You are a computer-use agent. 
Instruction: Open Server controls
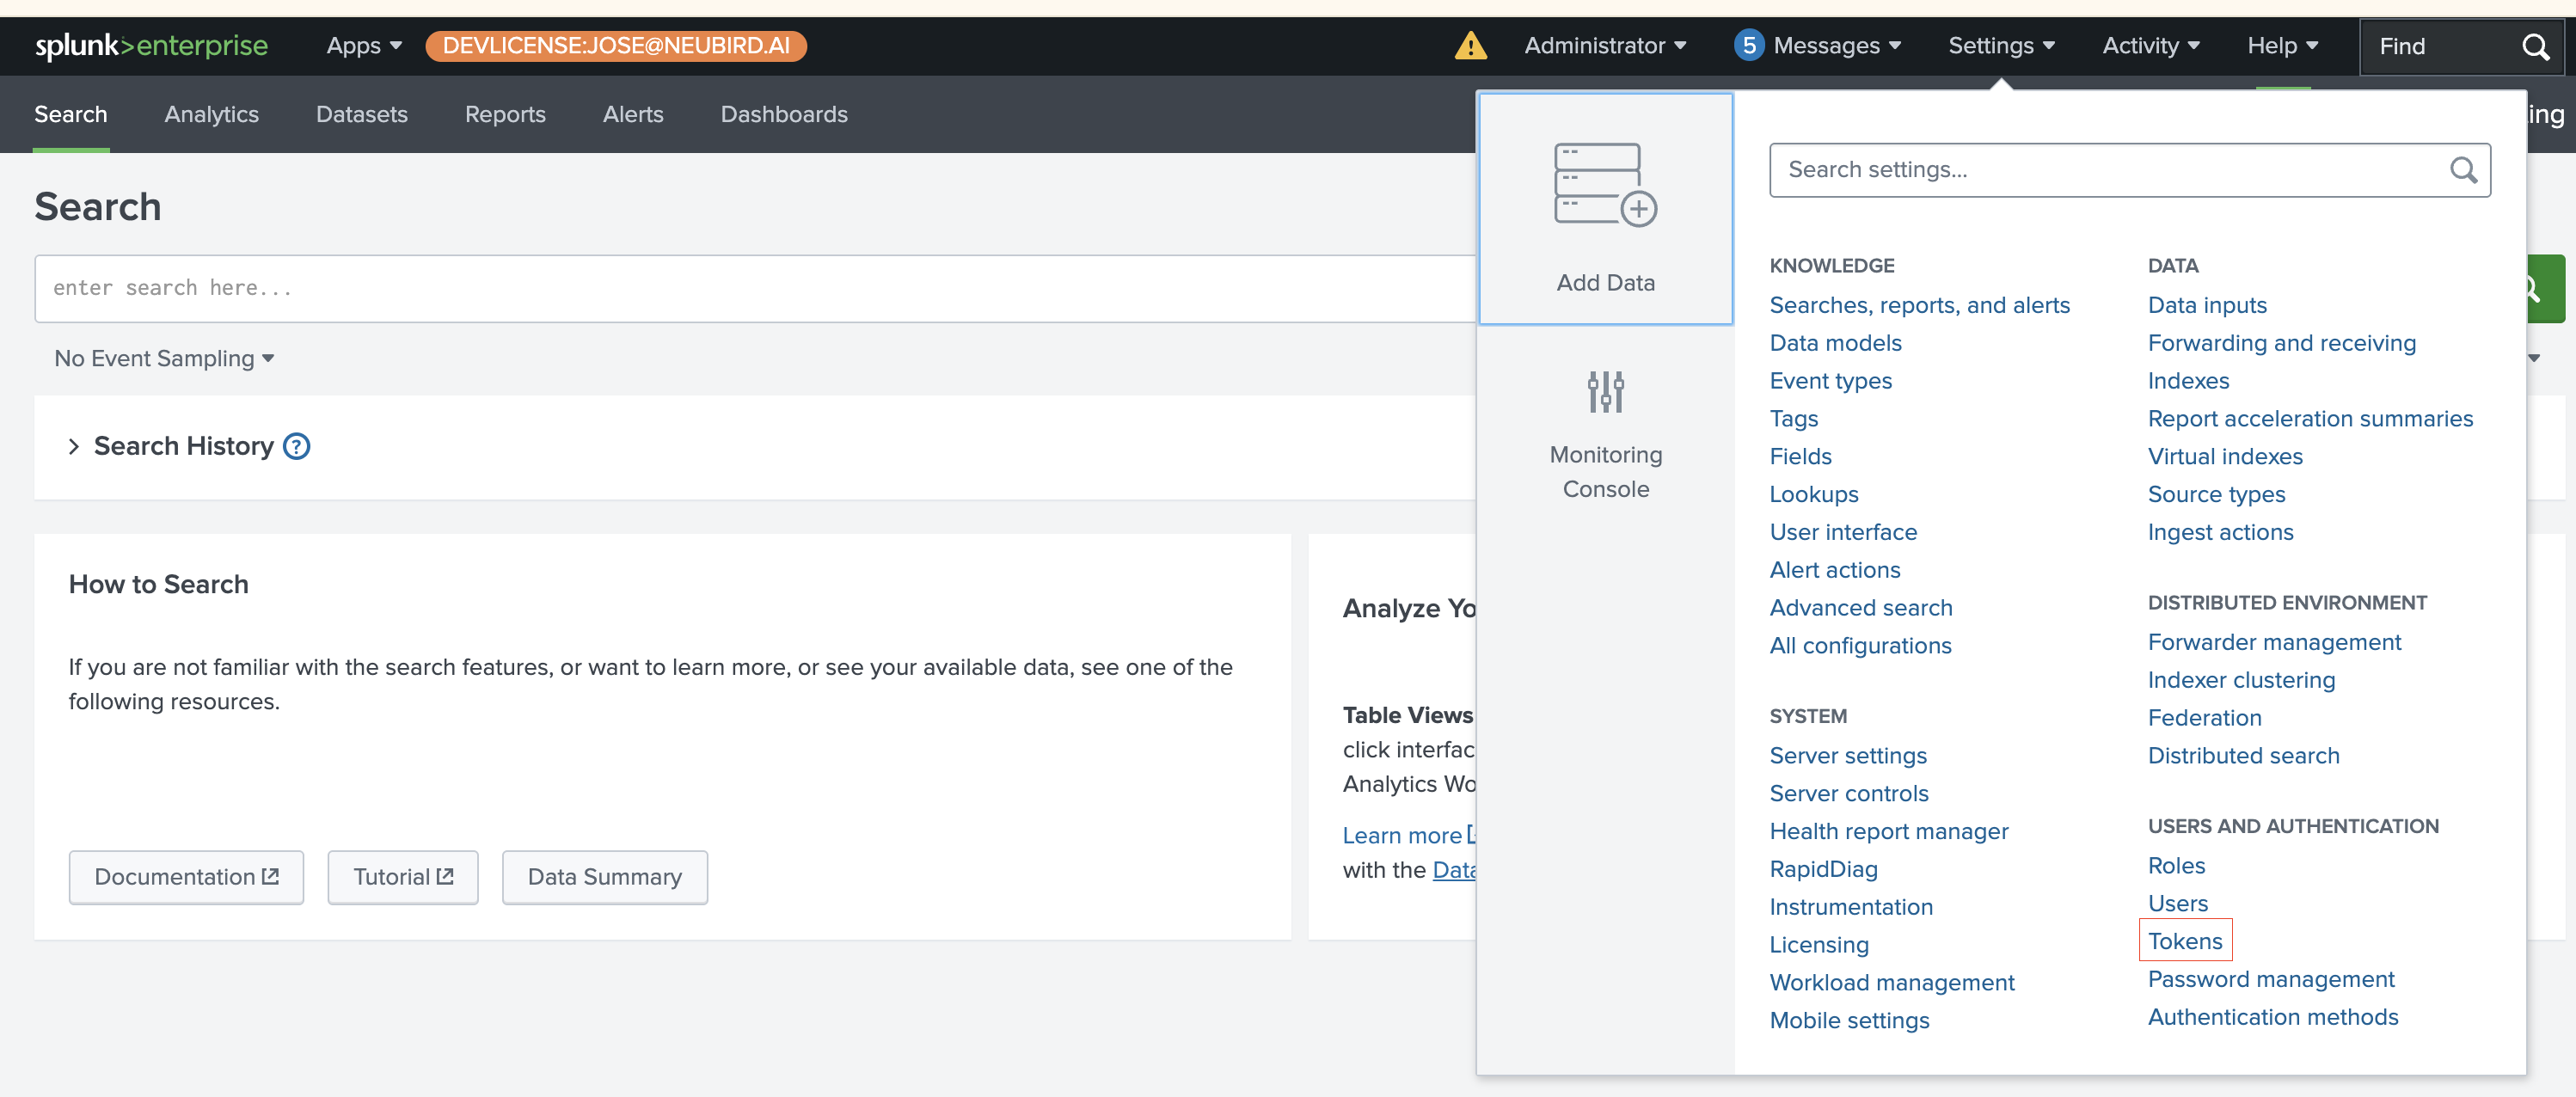tap(1848, 794)
